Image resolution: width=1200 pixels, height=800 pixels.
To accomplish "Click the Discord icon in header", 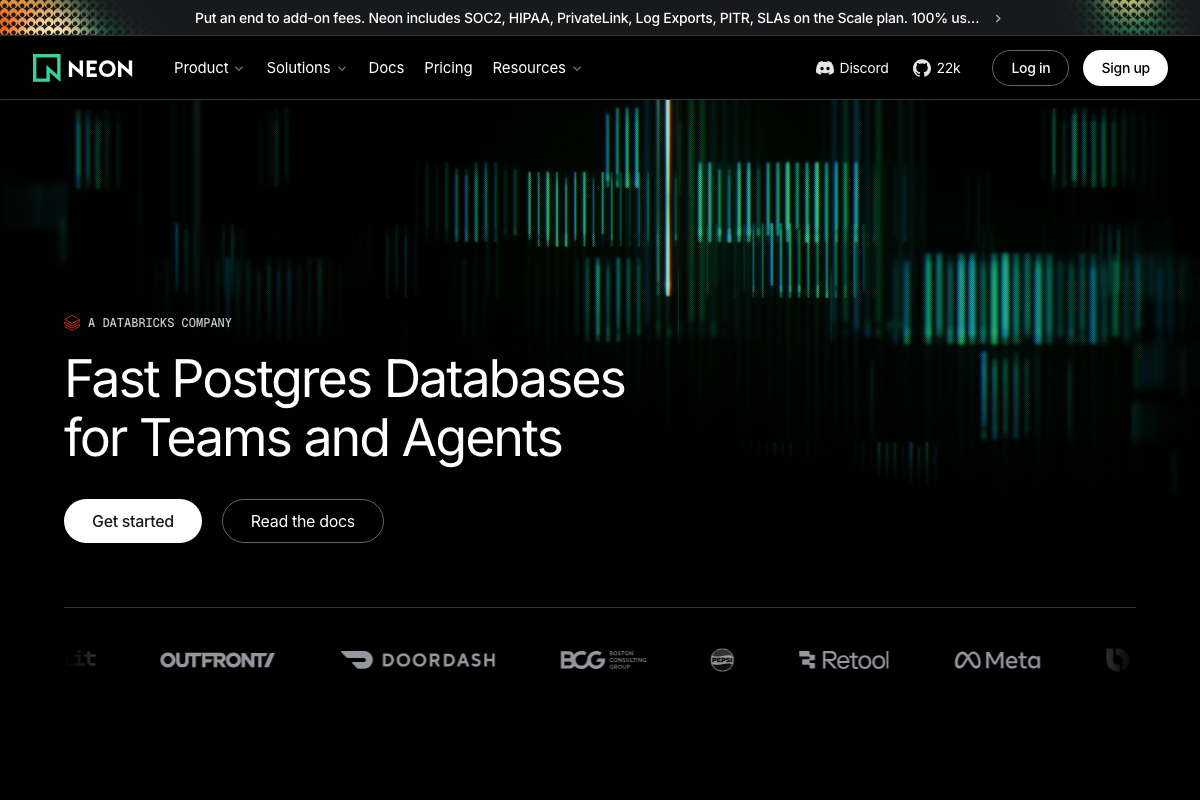I will pyautogui.click(x=825, y=68).
